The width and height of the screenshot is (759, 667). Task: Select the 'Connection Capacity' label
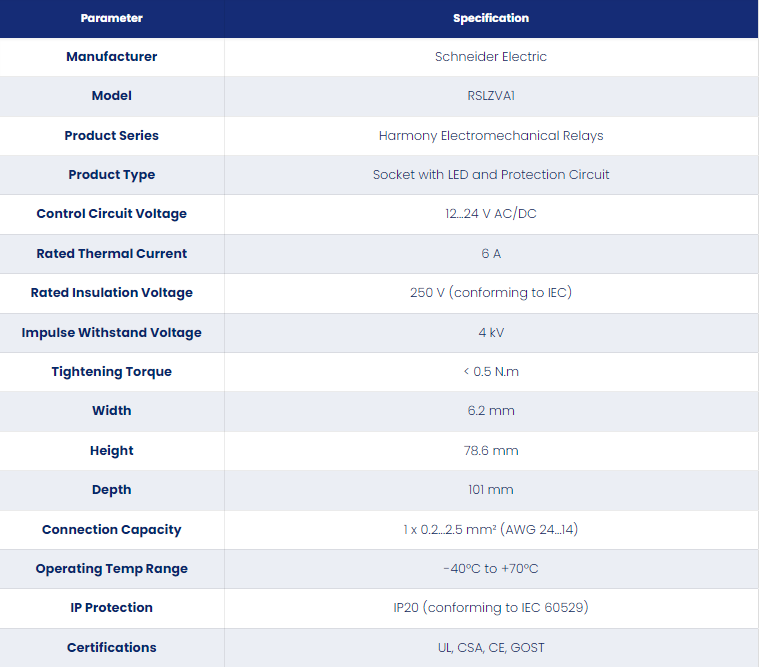tap(111, 530)
